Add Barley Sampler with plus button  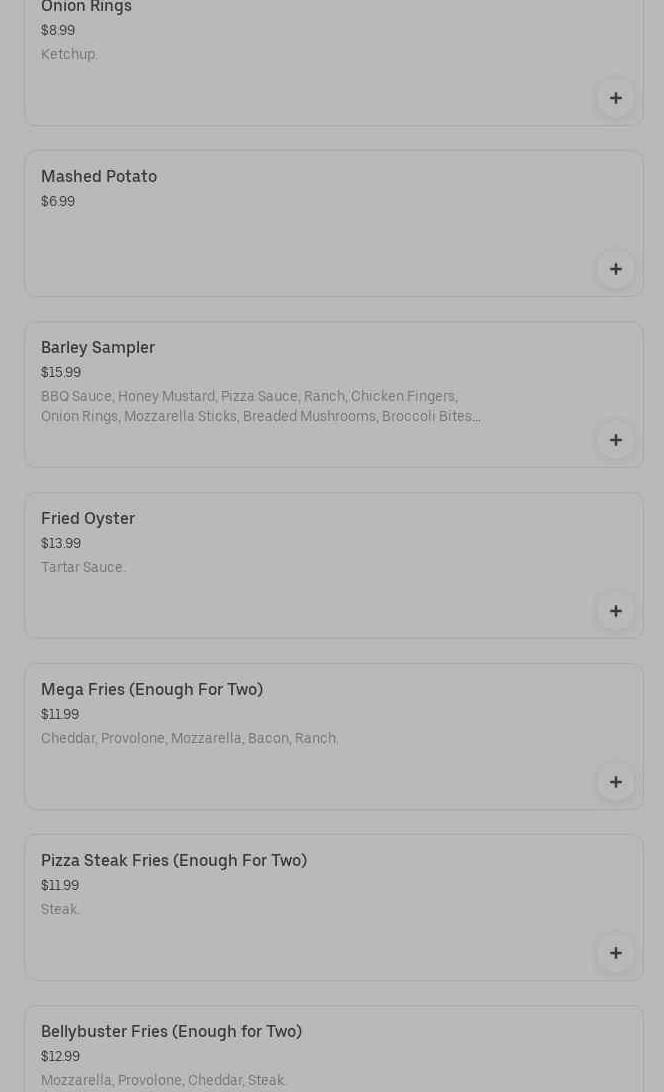(615, 440)
